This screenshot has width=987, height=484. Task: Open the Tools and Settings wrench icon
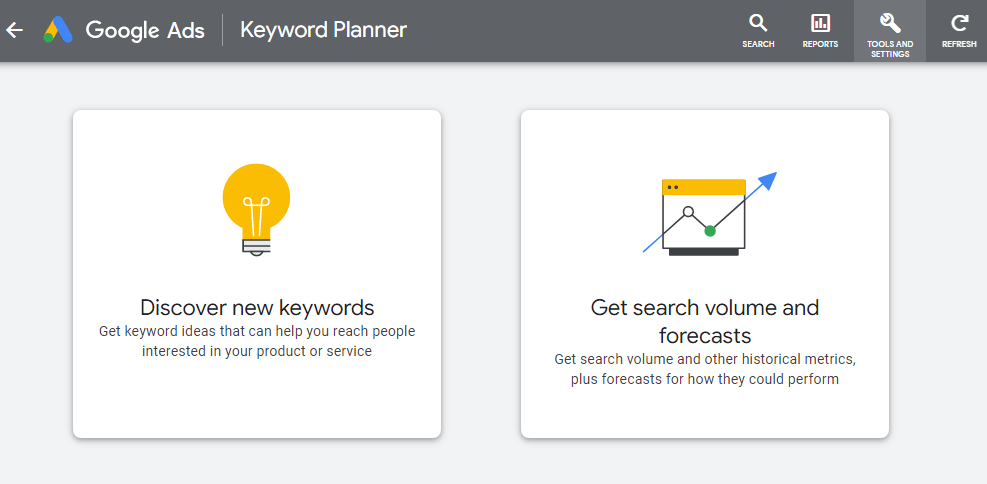click(889, 24)
